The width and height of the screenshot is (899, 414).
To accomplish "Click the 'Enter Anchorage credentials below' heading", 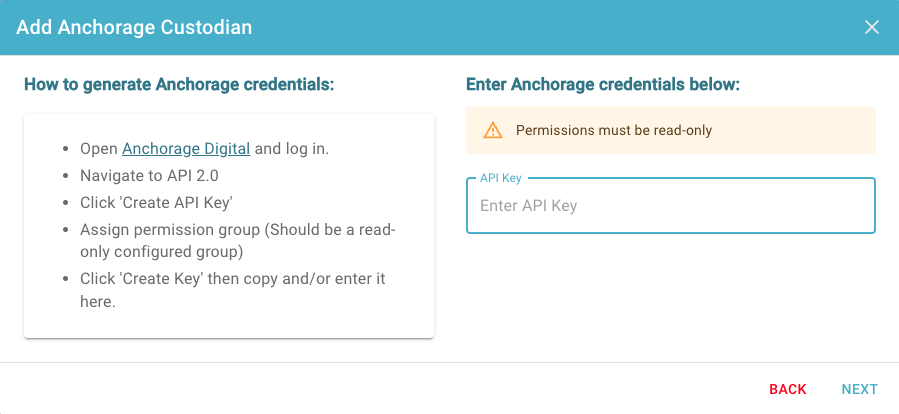I will [x=603, y=85].
